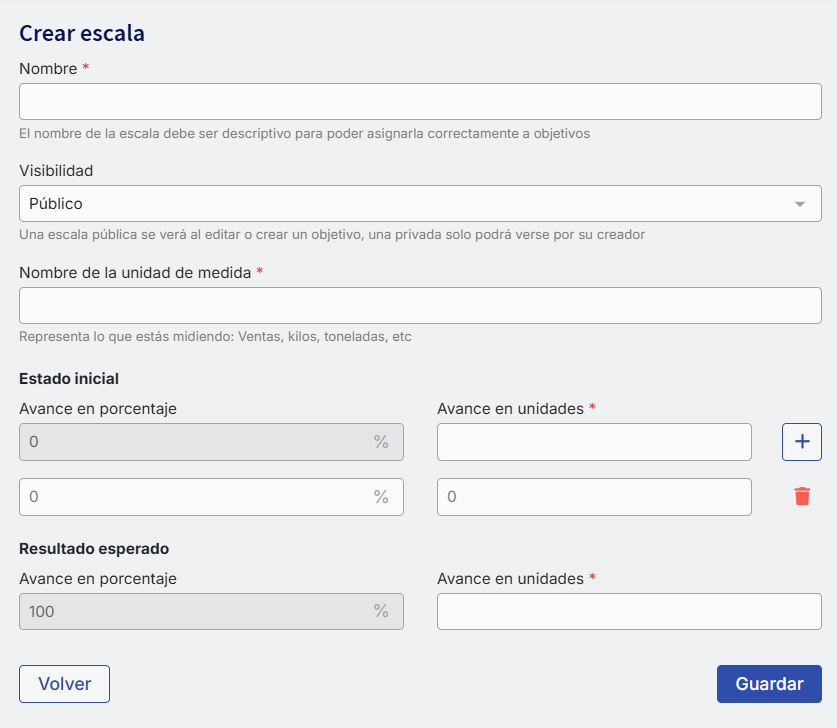Open the Público visibility combo box

(400, 204)
